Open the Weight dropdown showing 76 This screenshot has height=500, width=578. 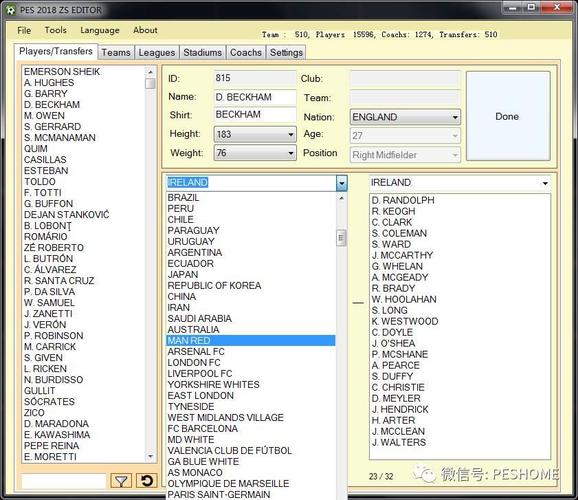coord(255,153)
